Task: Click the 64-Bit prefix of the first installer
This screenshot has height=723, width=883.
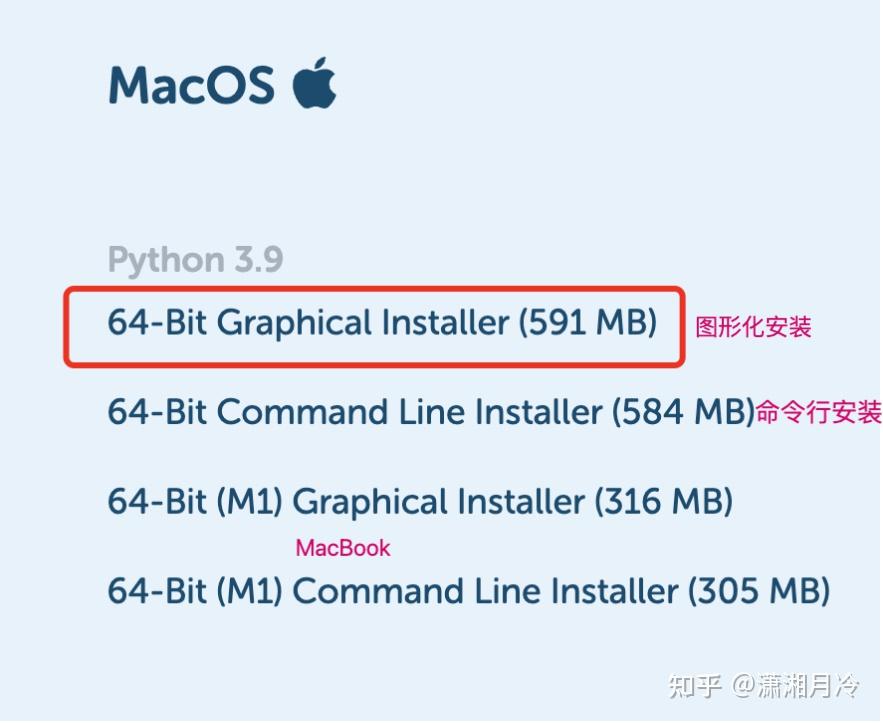Action: 158,324
